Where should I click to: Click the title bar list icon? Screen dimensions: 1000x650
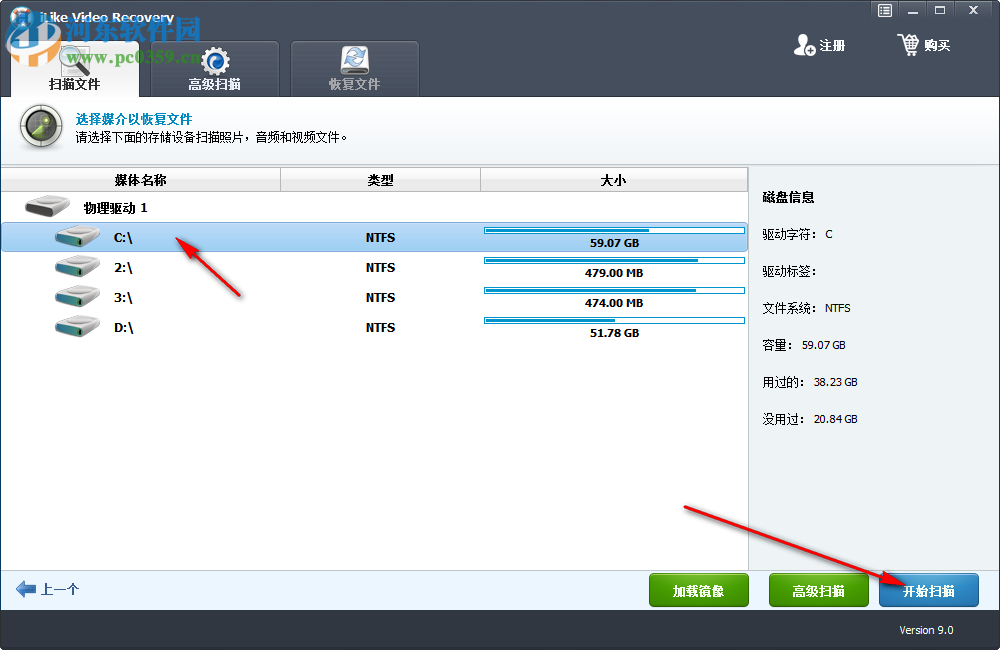coord(884,10)
